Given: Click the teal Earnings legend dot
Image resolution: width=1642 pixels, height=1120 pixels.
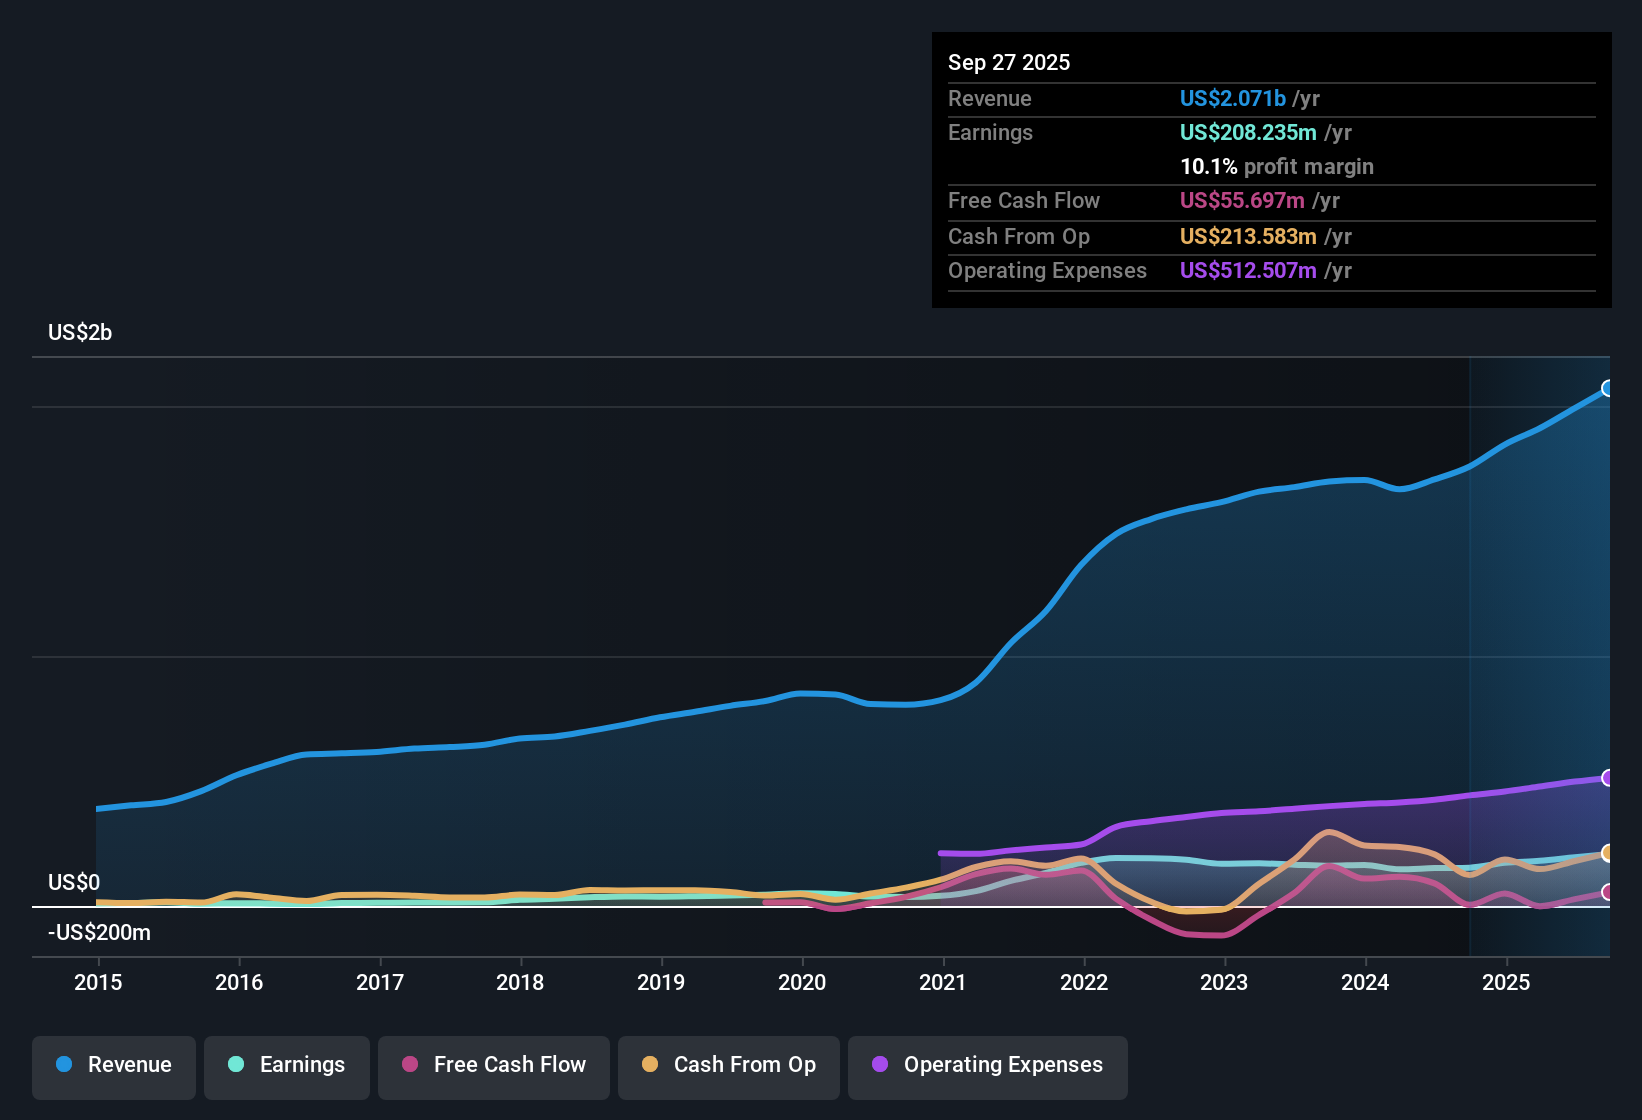Looking at the screenshot, I should pos(236,1065).
